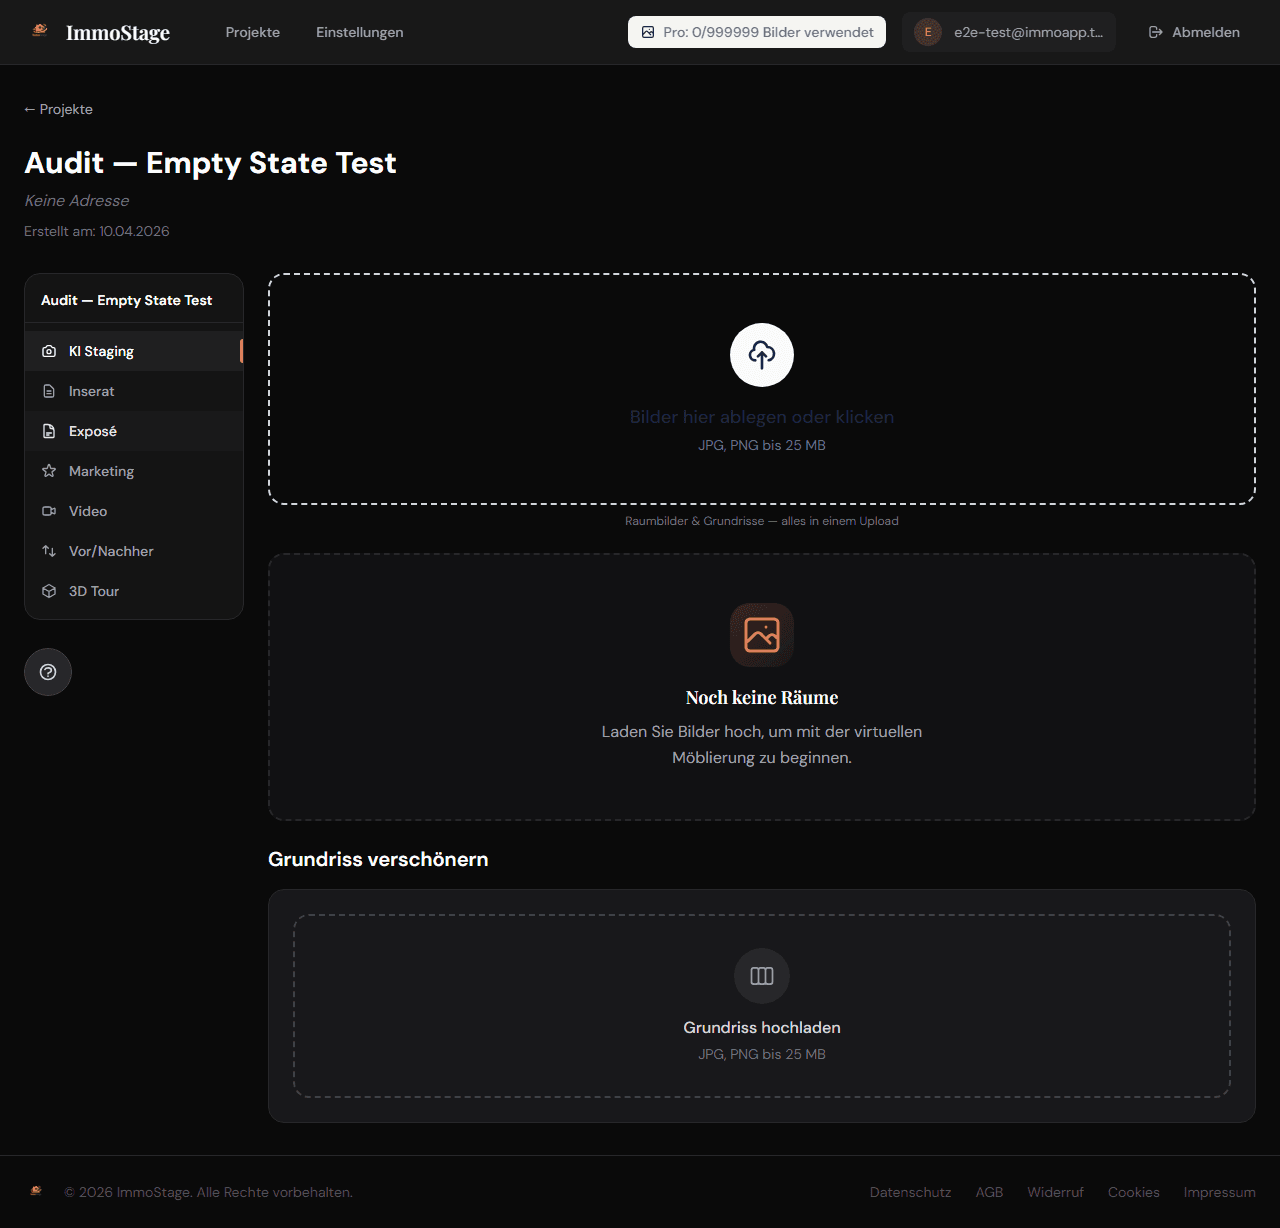
Task: Open Vor/Nachher comparison arrows icon
Action: (x=48, y=551)
